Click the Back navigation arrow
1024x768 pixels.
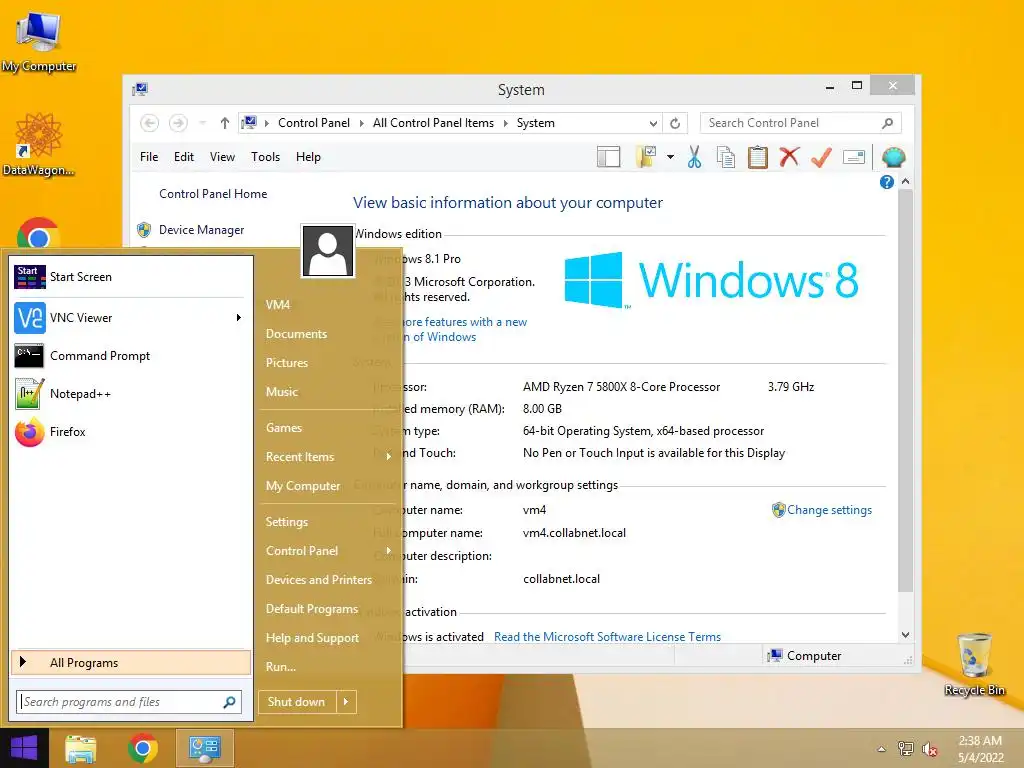(149, 123)
